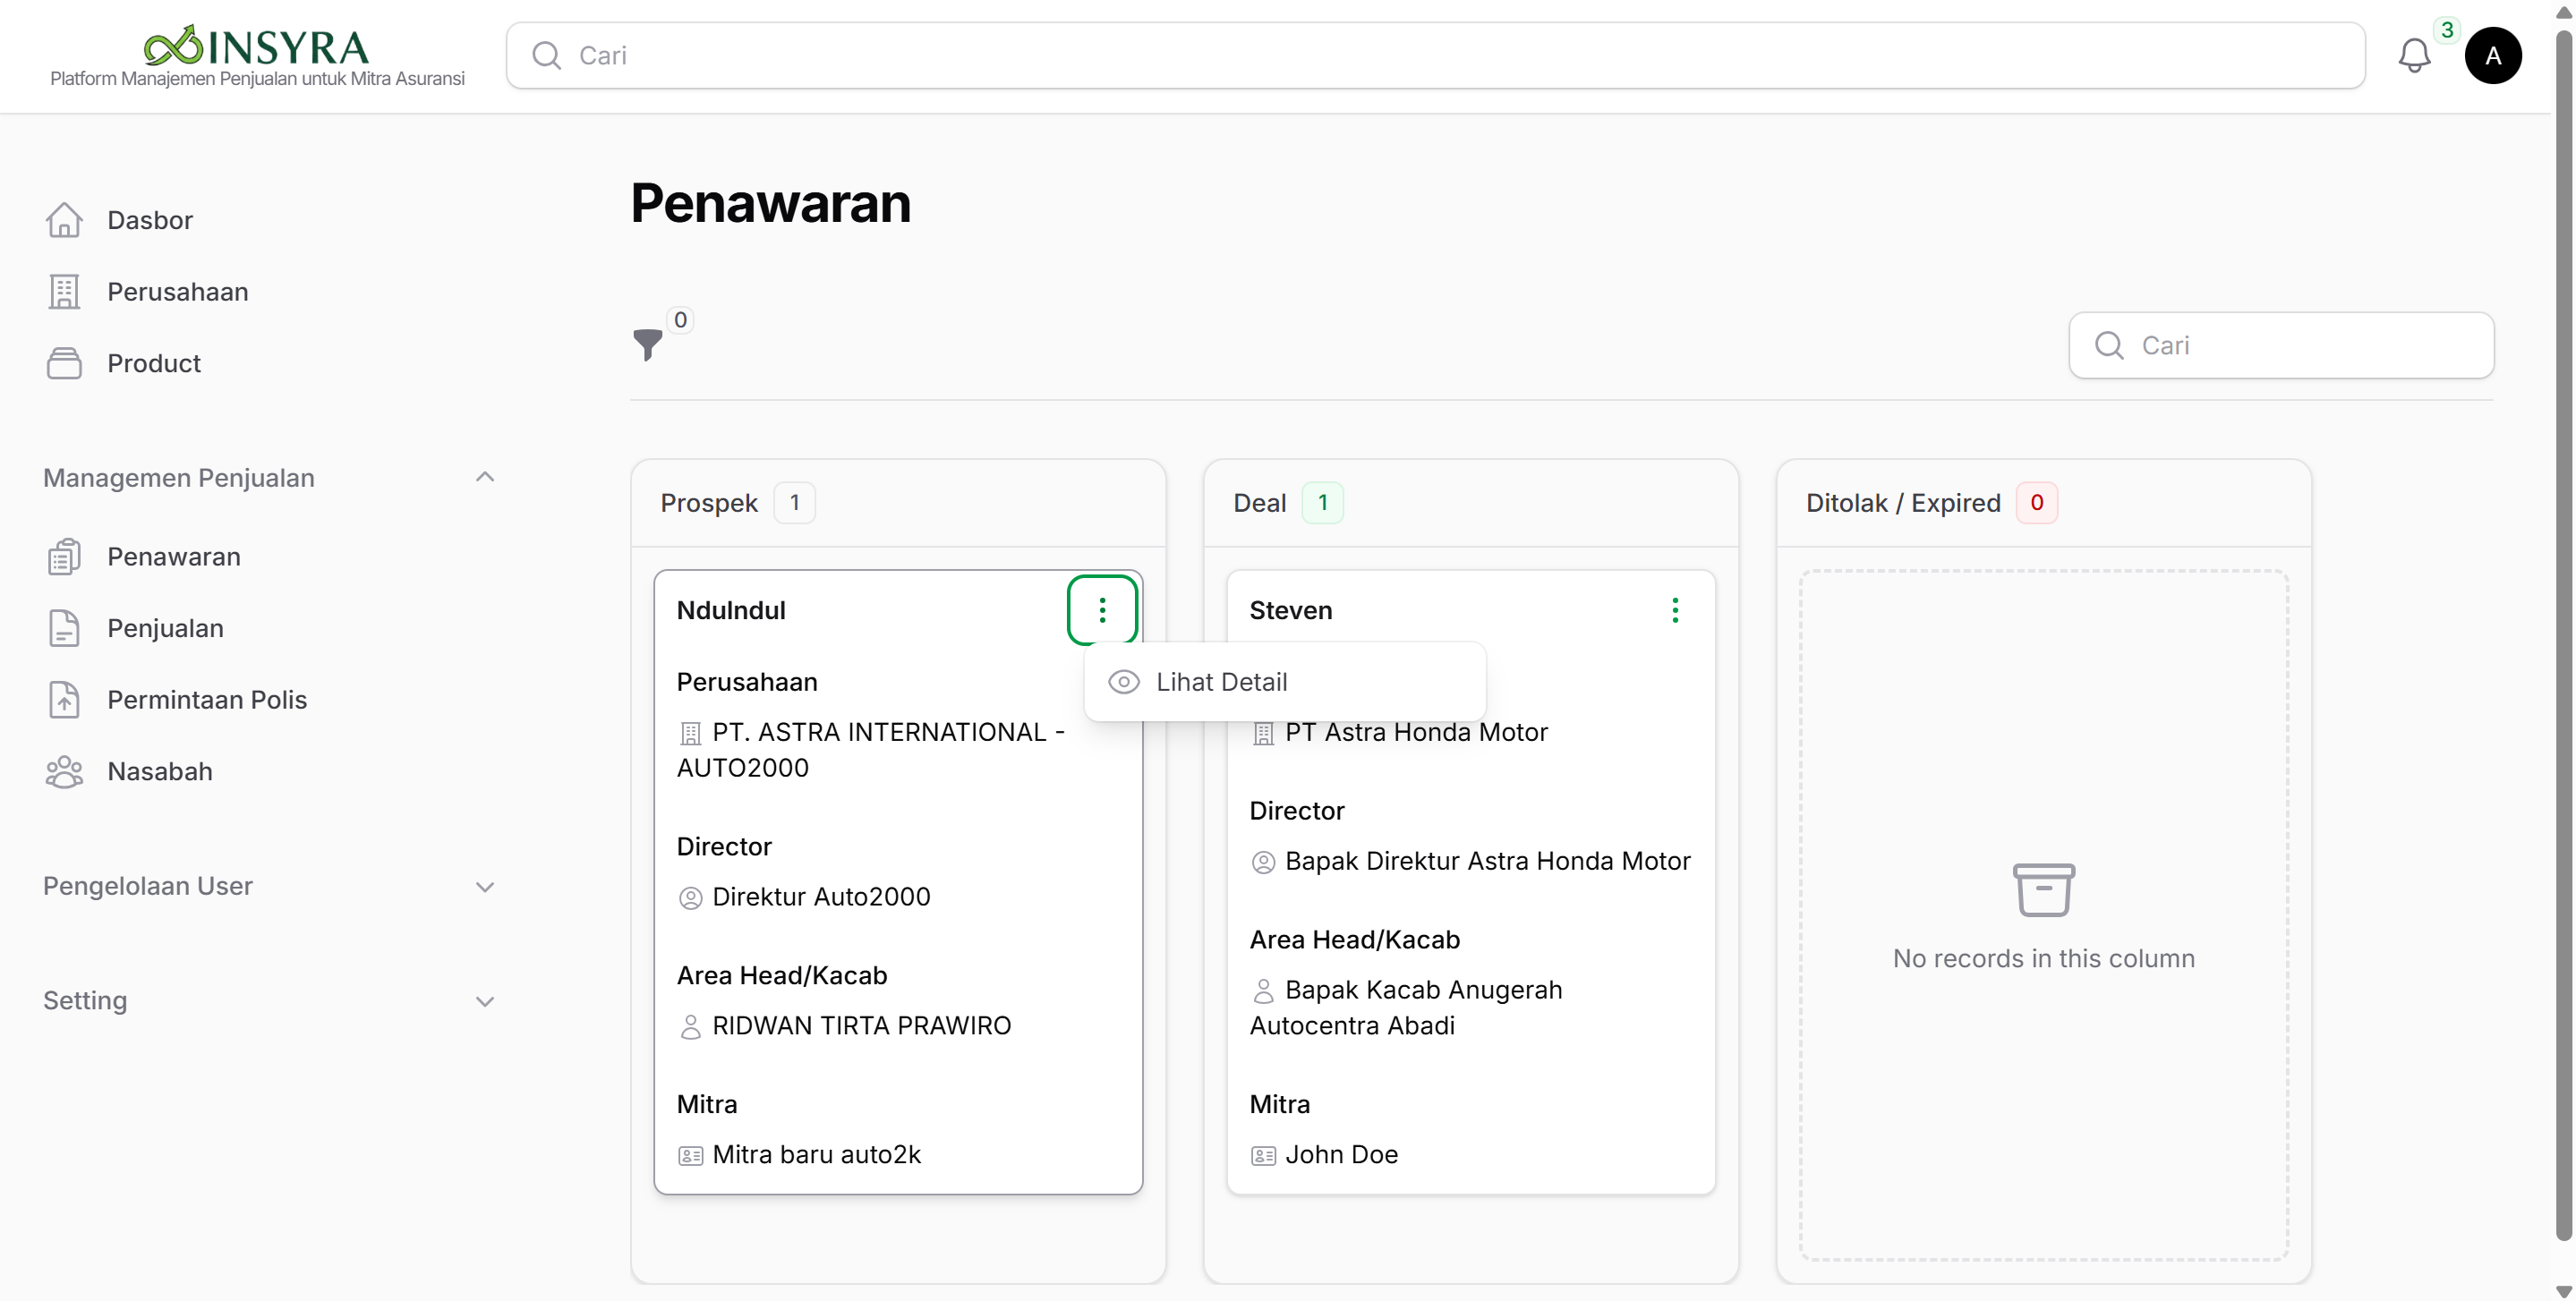Click the Perusahaan building icon in sidebar
The width and height of the screenshot is (2576, 1301).
coord(64,292)
